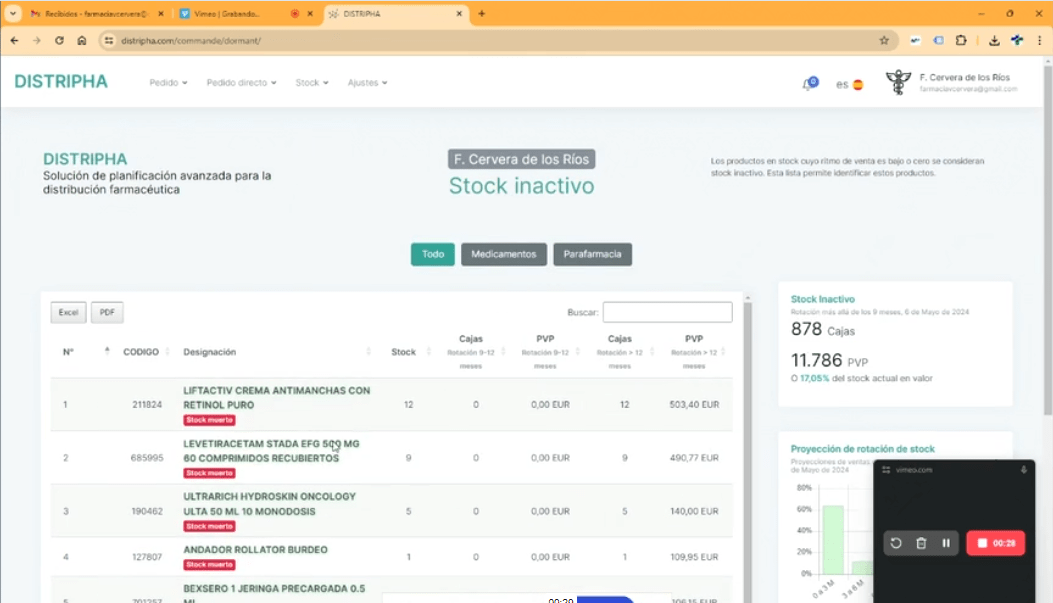The height and width of the screenshot is (603, 1053).
Task: Open a new browser tab
Action: (482, 13)
